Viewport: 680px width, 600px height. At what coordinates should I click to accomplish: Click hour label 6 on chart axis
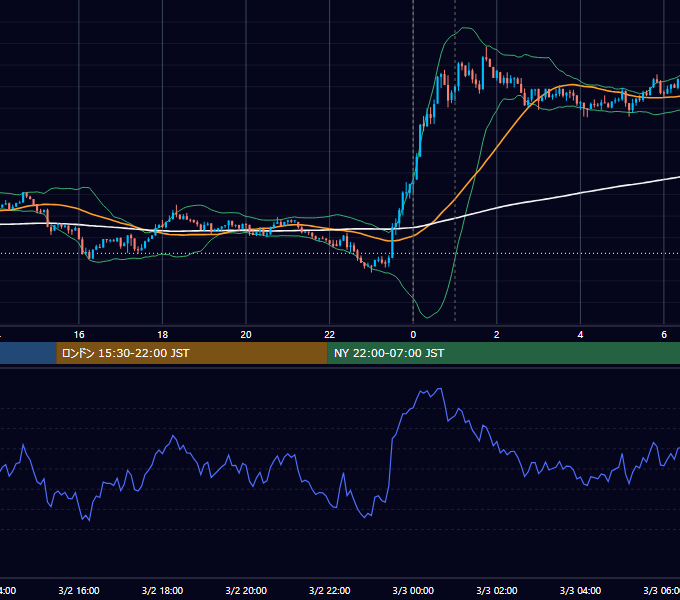[664, 335]
